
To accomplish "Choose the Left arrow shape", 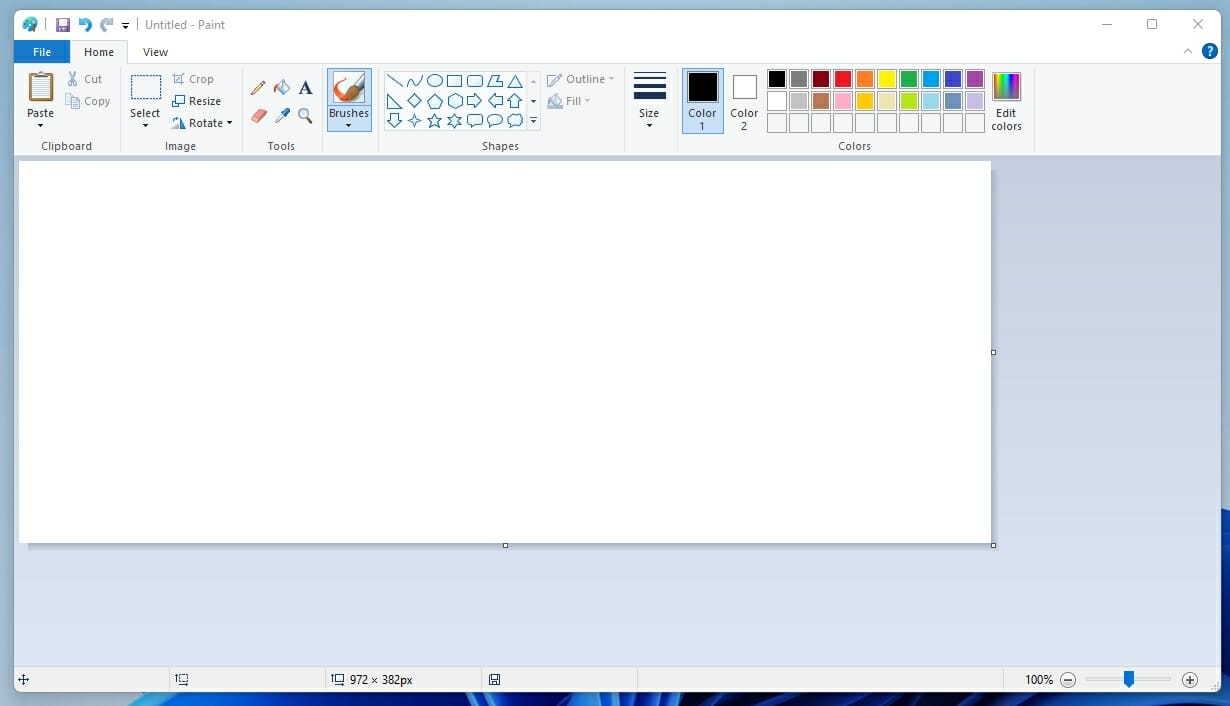I will pos(495,101).
